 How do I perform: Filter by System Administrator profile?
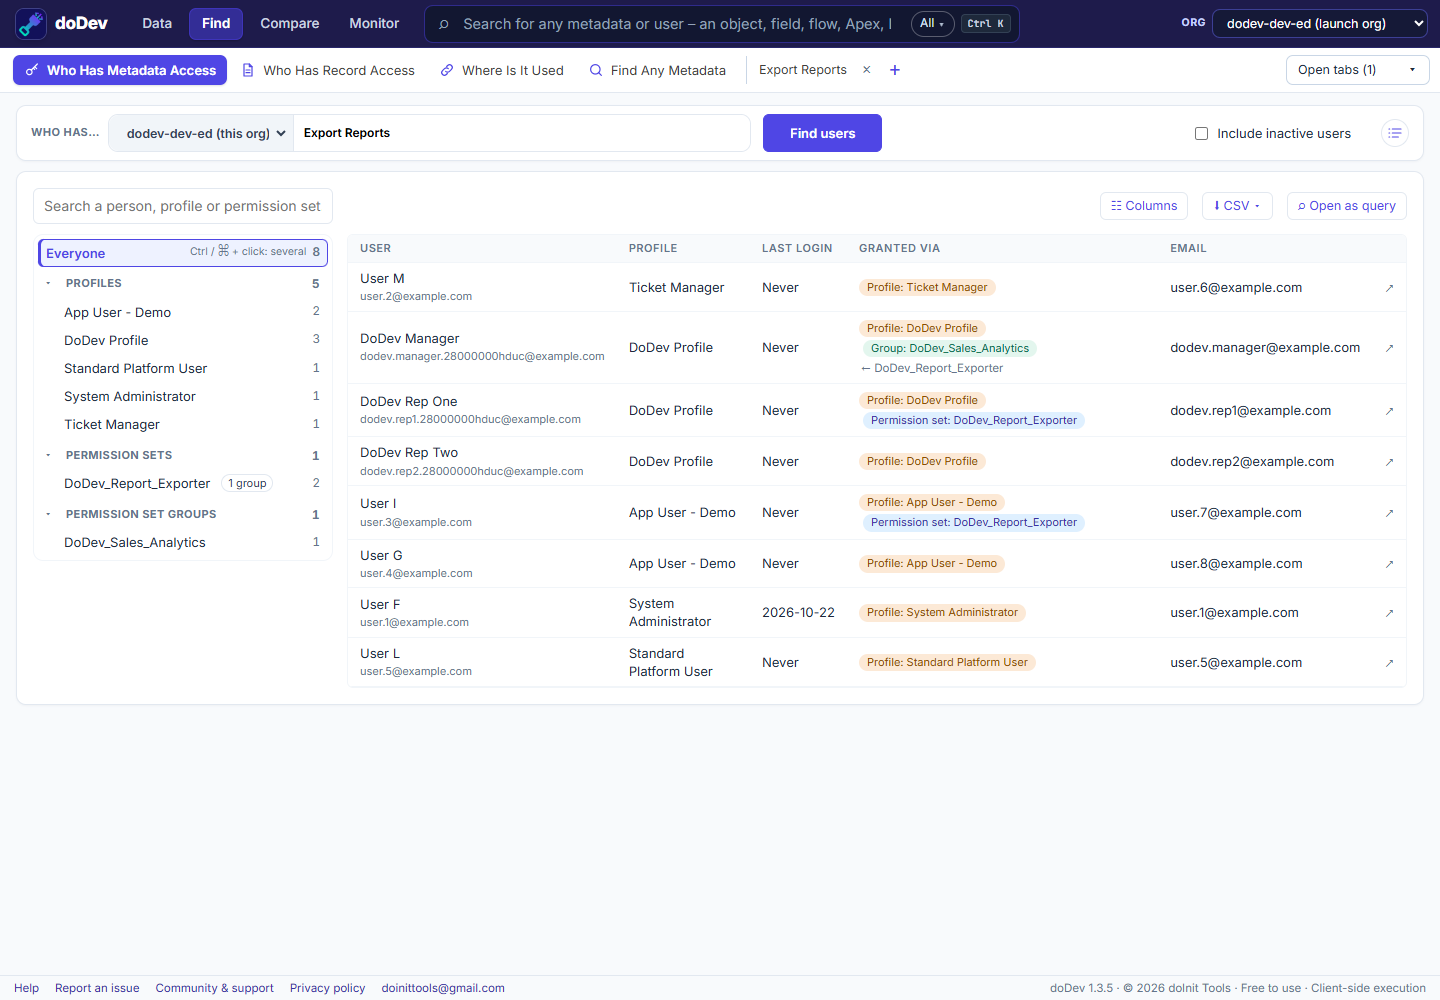(183, 396)
